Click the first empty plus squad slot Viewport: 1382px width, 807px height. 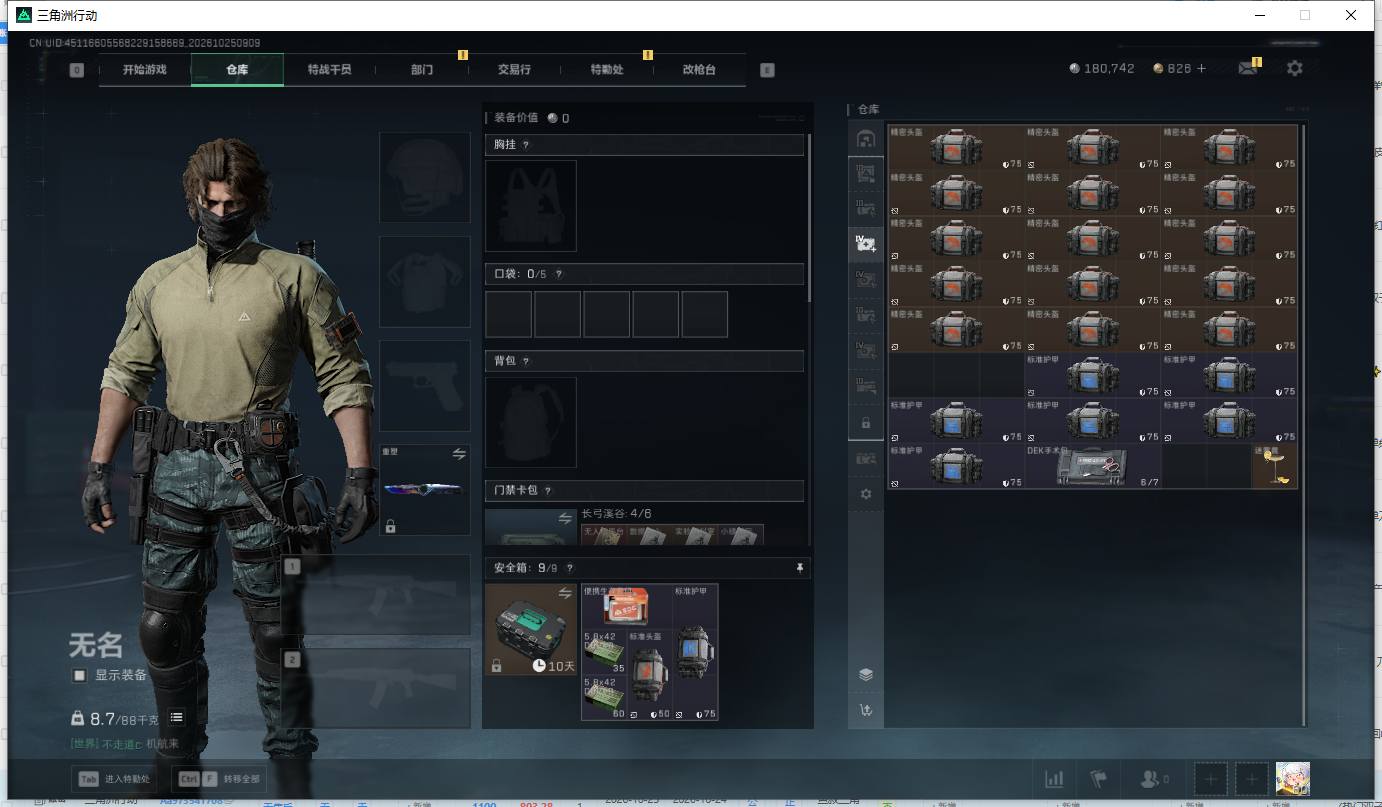[1210, 779]
